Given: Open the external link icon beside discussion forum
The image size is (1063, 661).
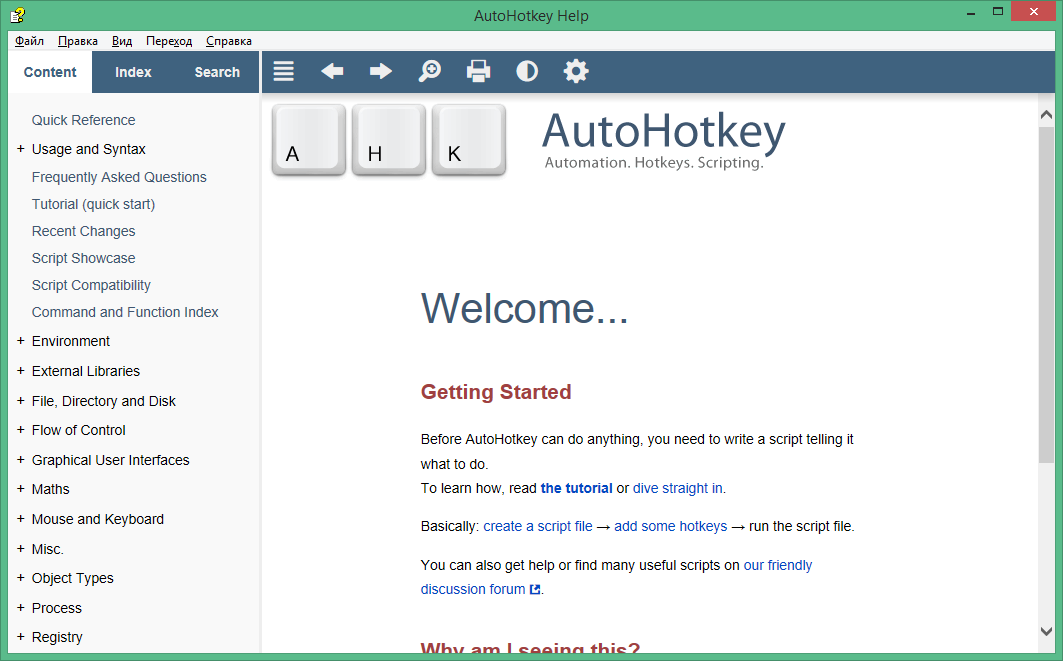Looking at the screenshot, I should tap(533, 589).
